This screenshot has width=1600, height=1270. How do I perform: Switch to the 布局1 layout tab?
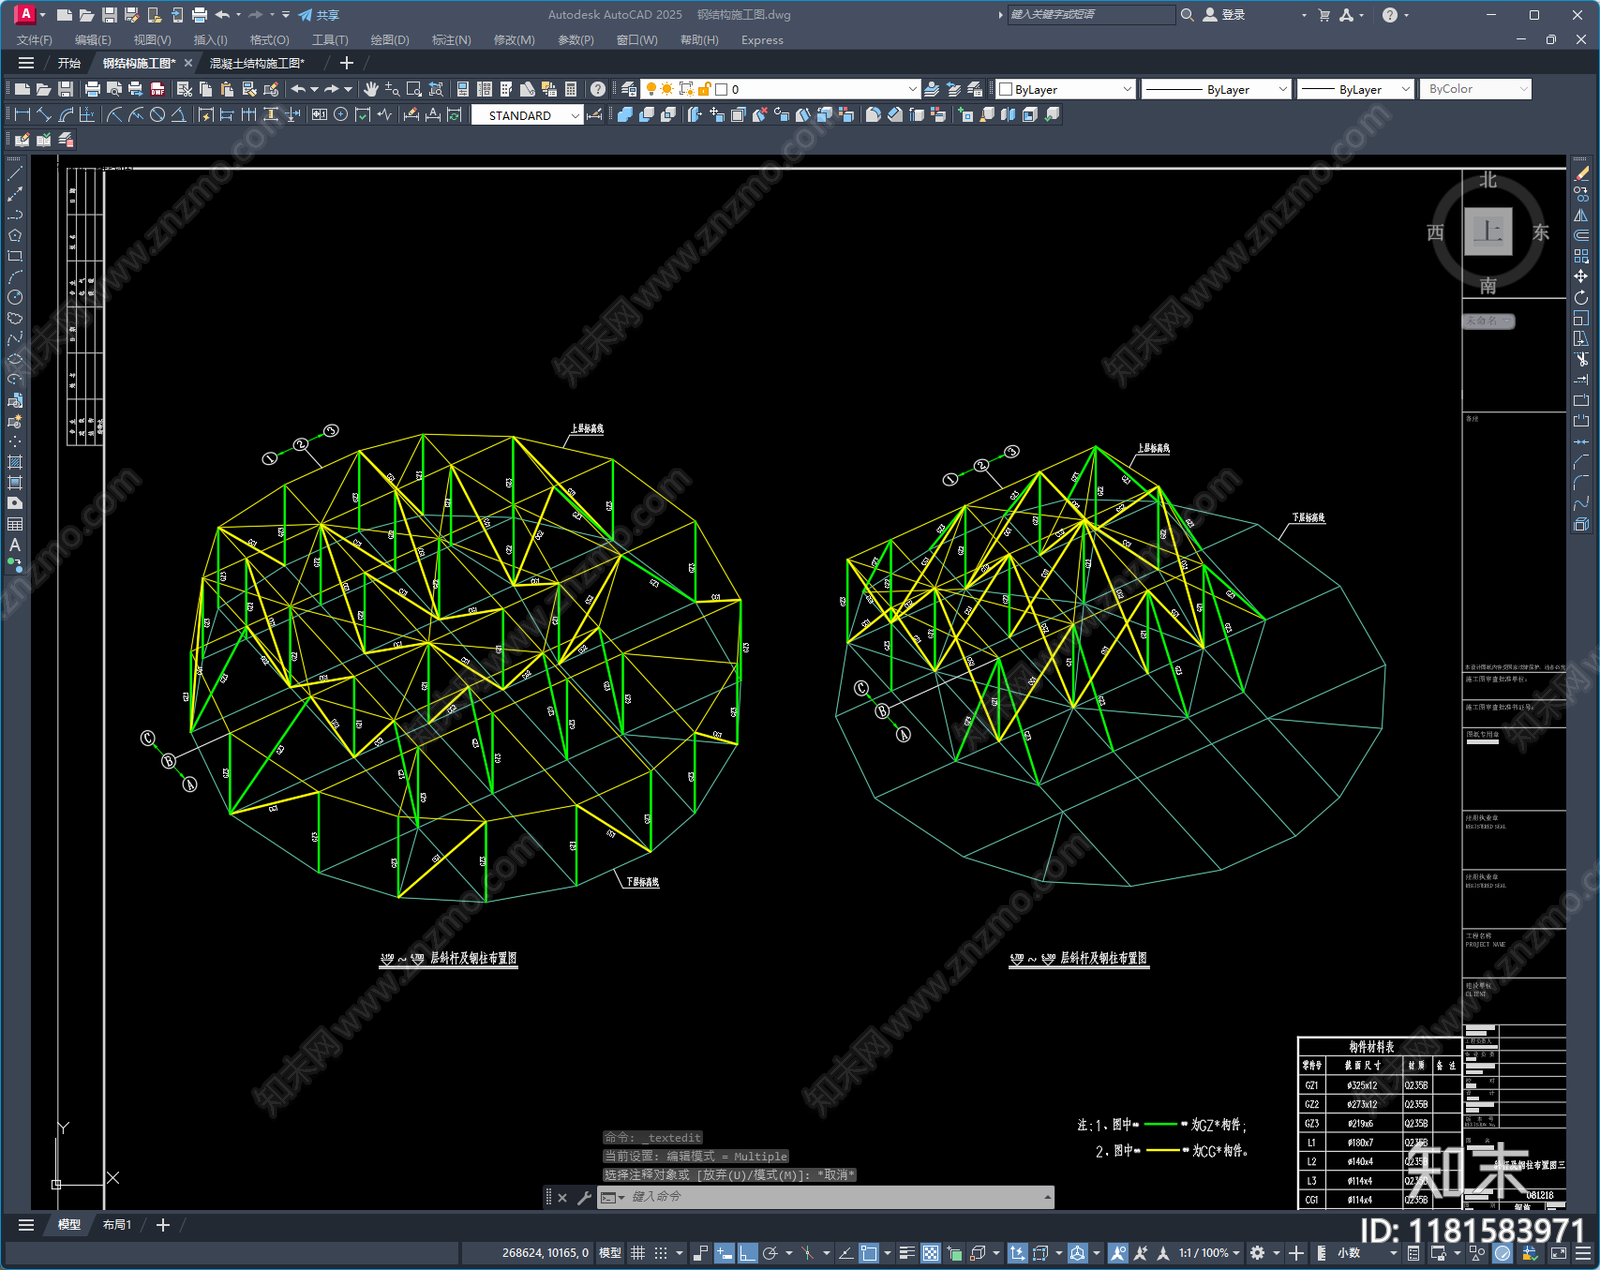pyautogui.click(x=117, y=1225)
